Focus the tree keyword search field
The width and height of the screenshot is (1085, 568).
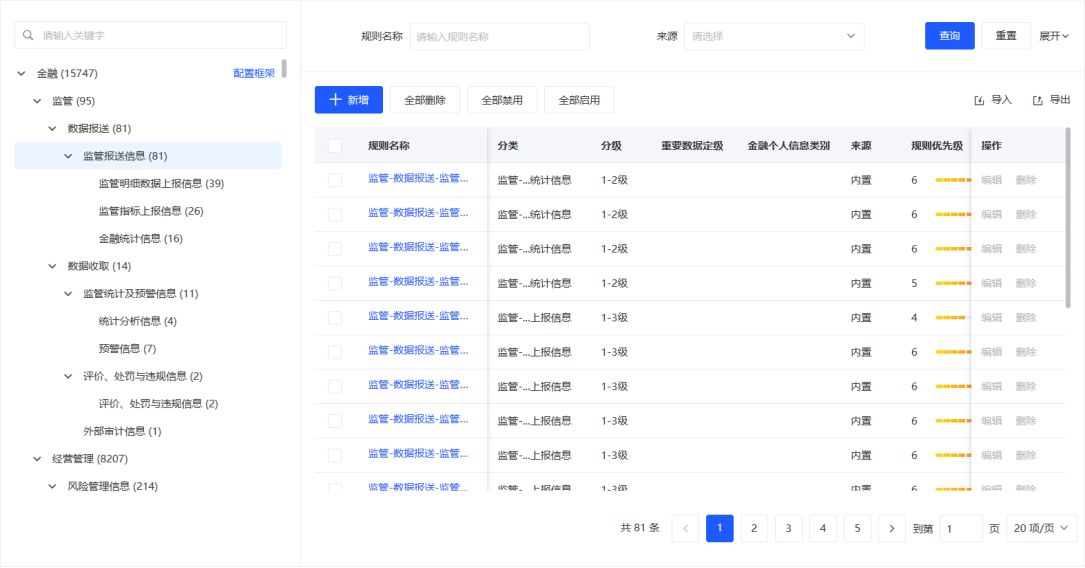pos(150,35)
